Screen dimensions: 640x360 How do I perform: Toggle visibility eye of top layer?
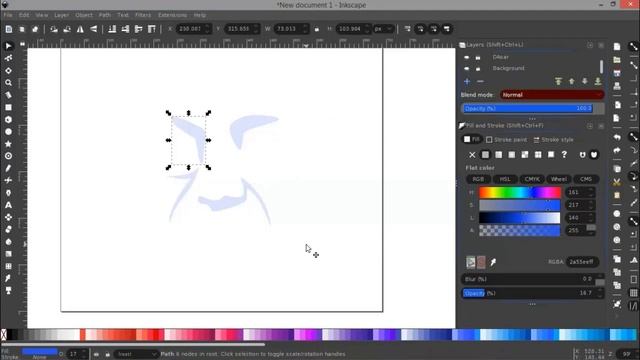pos(467,58)
